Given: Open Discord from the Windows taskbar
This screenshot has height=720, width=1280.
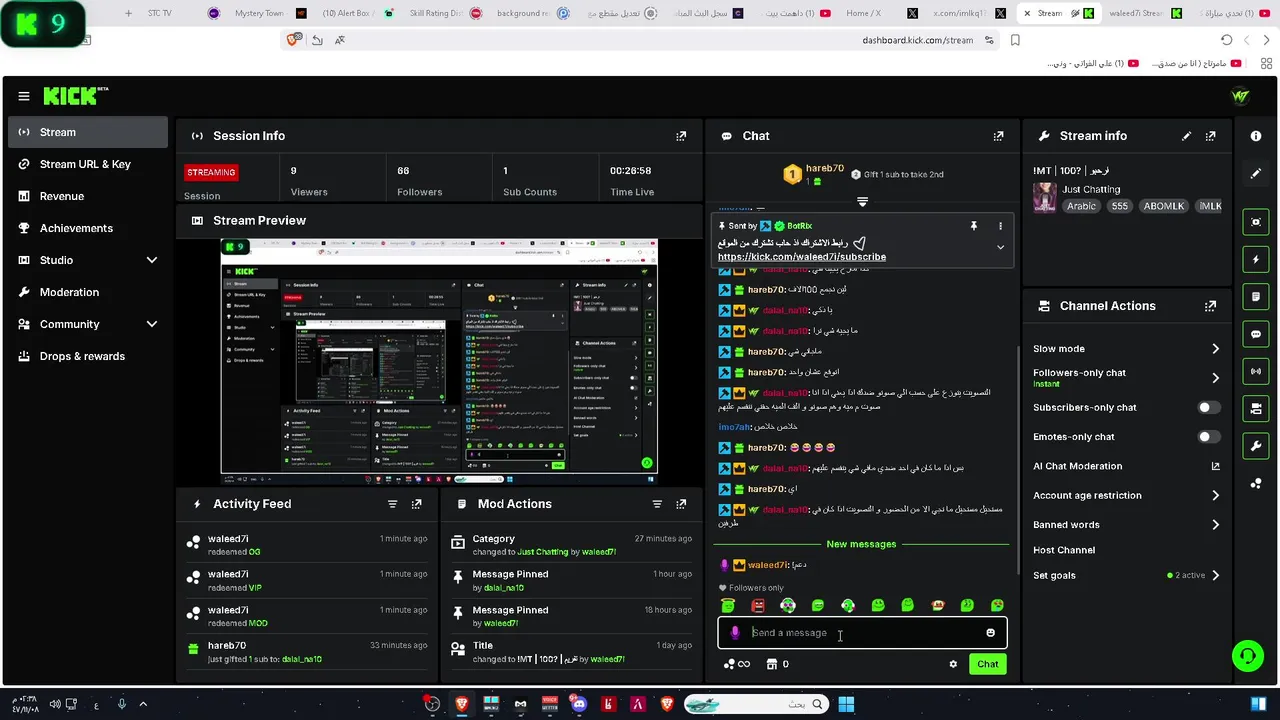Looking at the screenshot, I should coord(579,704).
